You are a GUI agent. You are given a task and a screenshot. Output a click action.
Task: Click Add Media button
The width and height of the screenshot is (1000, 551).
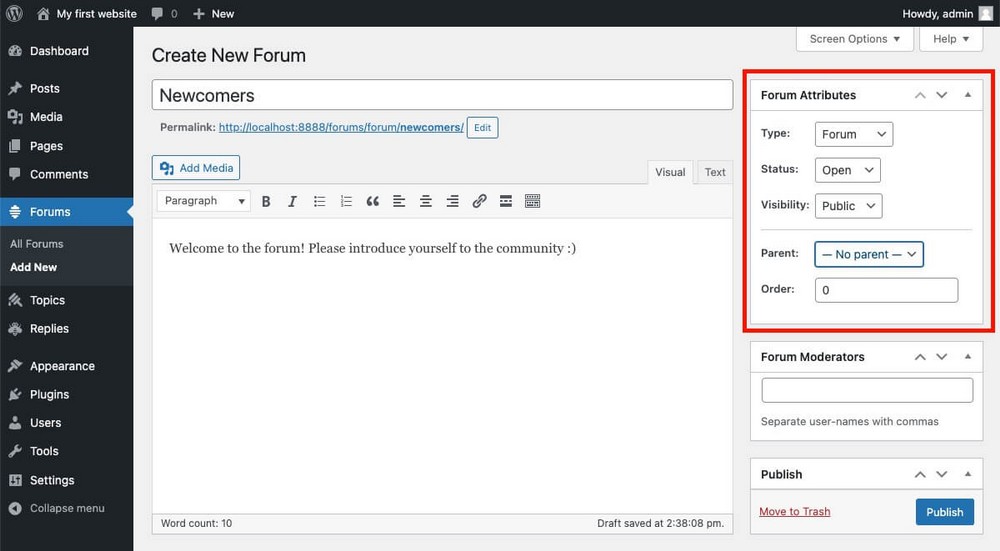(x=196, y=168)
